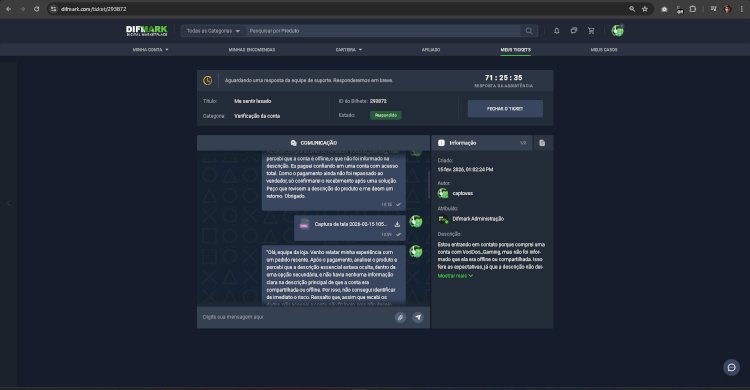The height and width of the screenshot is (390, 750).
Task: Open Todas as Categorias dropdown
Action: pyautogui.click(x=213, y=31)
